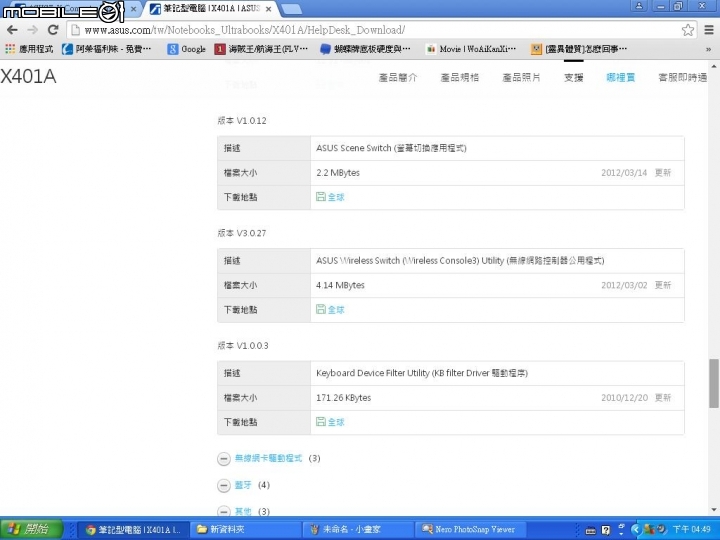This screenshot has width=720, height=540.
Task: Open the 應用程式 apps bookmark
Action: point(29,49)
